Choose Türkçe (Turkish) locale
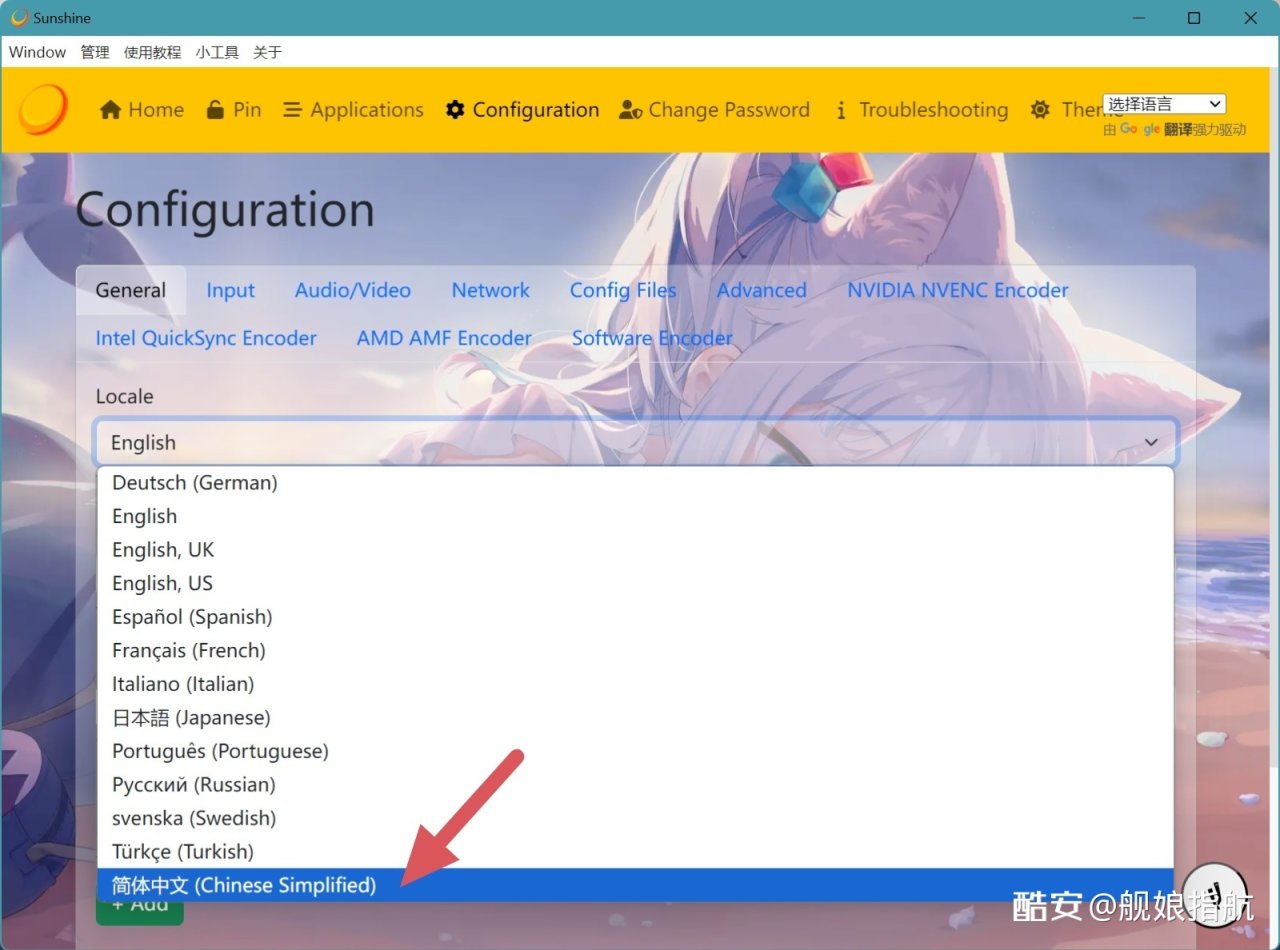Screen dimensions: 1280x950 point(635,852)
